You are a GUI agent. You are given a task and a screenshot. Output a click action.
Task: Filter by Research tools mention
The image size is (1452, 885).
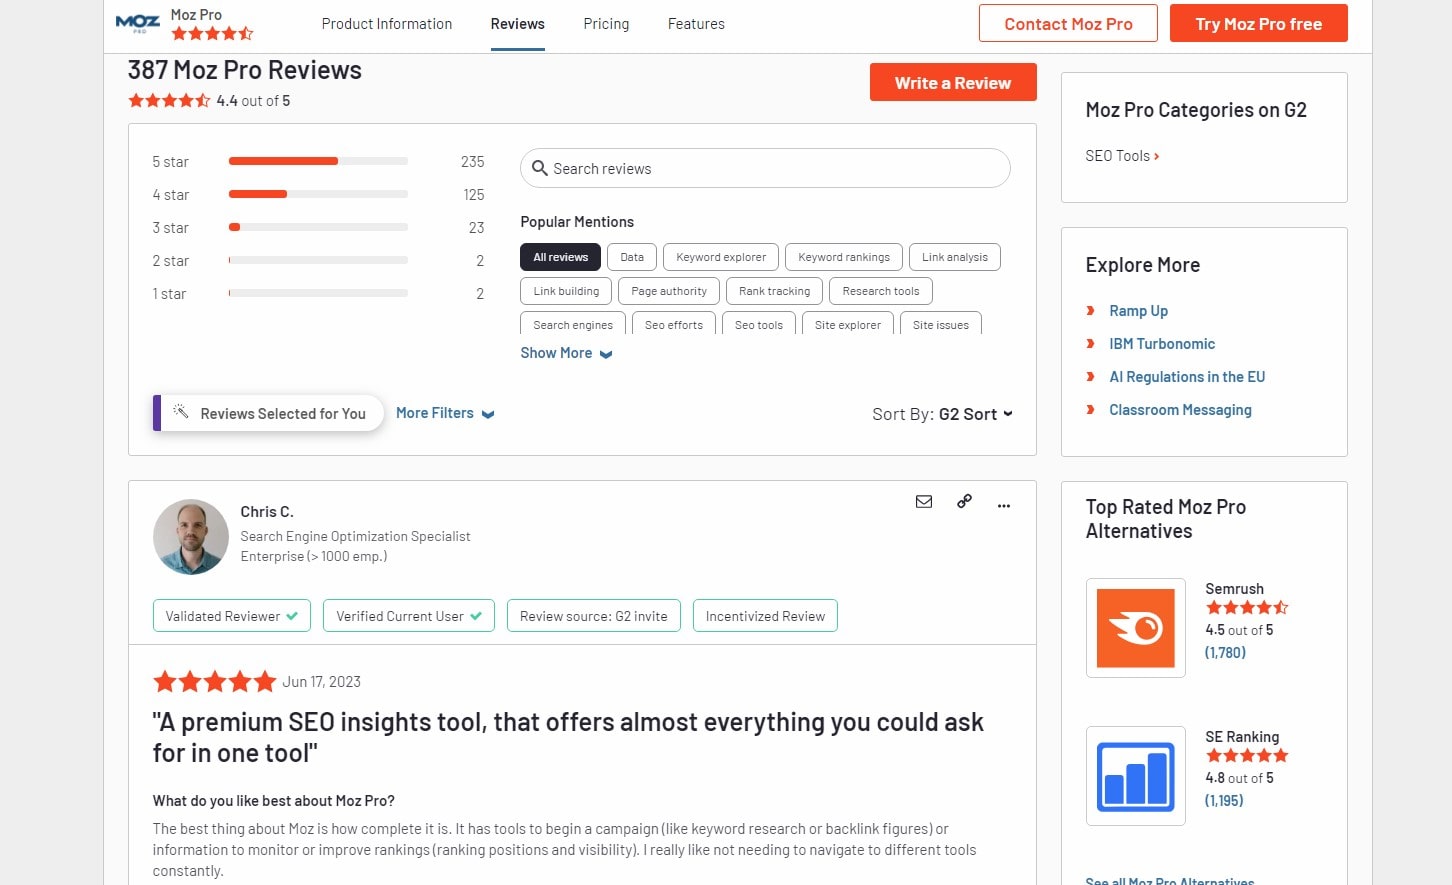click(881, 291)
